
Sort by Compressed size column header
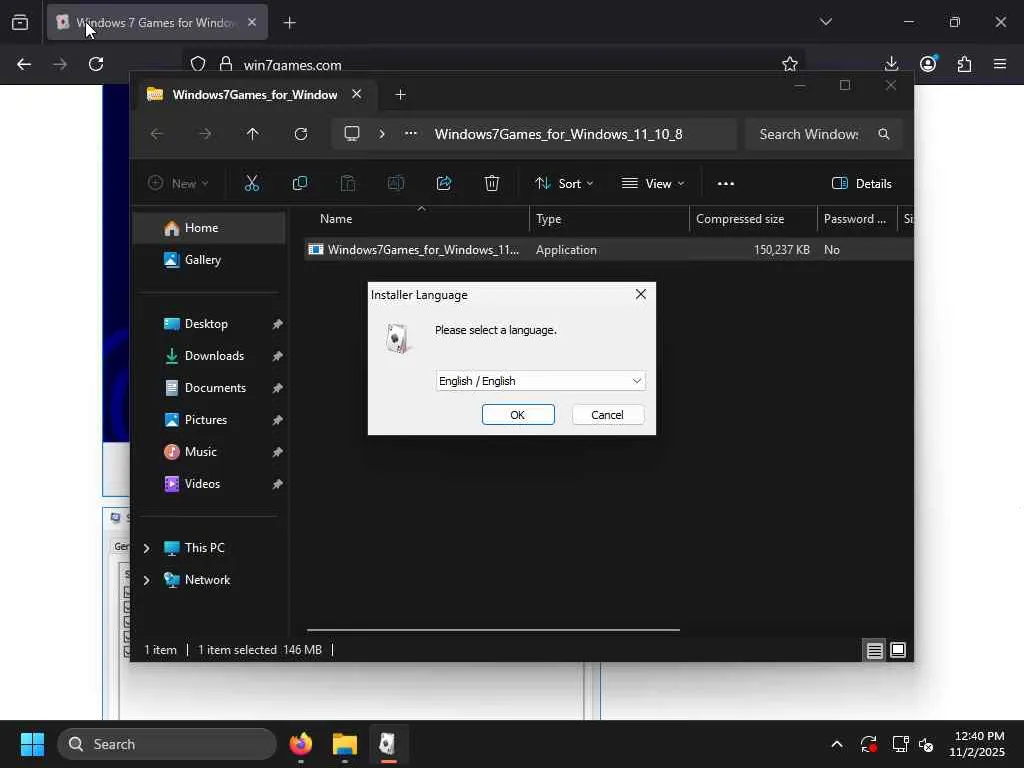[x=753, y=219]
